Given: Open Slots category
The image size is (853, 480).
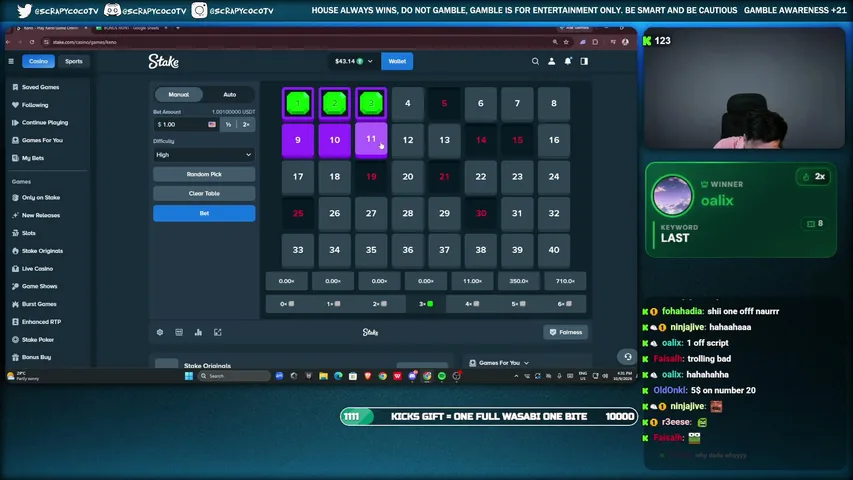Looking at the screenshot, I should click(28, 233).
